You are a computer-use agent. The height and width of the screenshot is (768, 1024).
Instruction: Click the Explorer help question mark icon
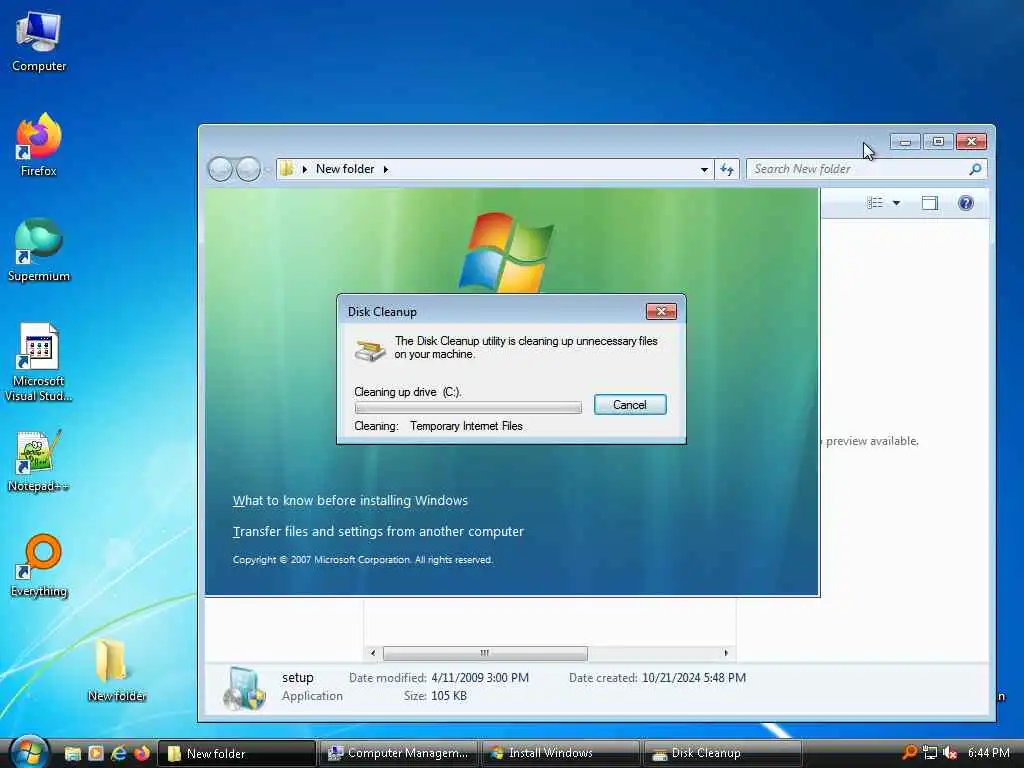point(965,203)
